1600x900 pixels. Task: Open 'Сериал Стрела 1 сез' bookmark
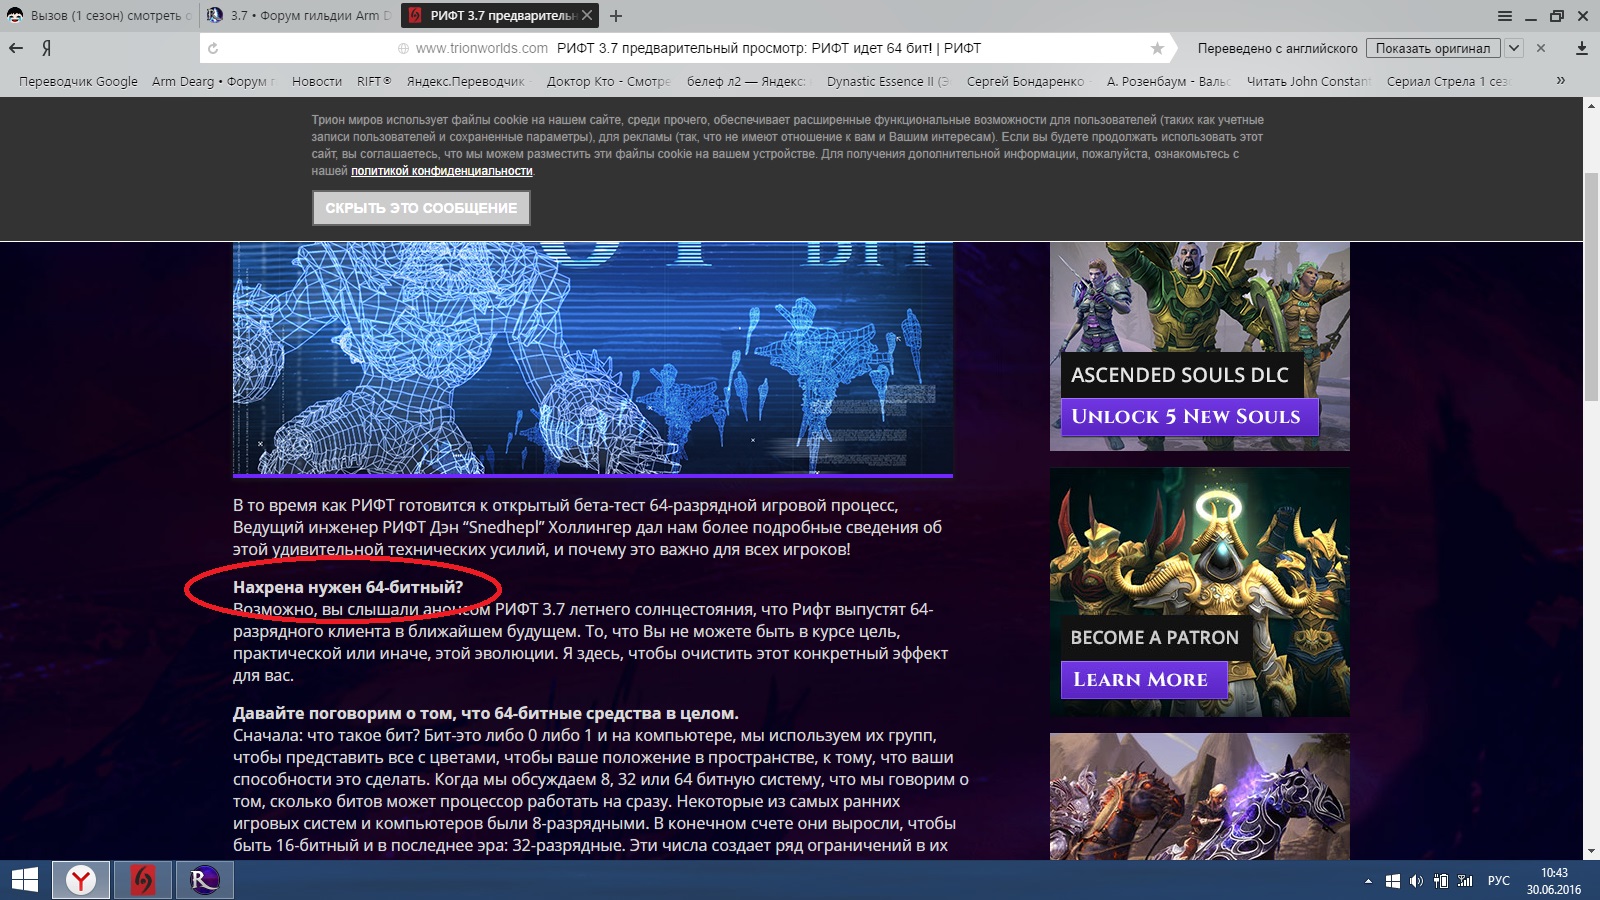click(x=1447, y=81)
